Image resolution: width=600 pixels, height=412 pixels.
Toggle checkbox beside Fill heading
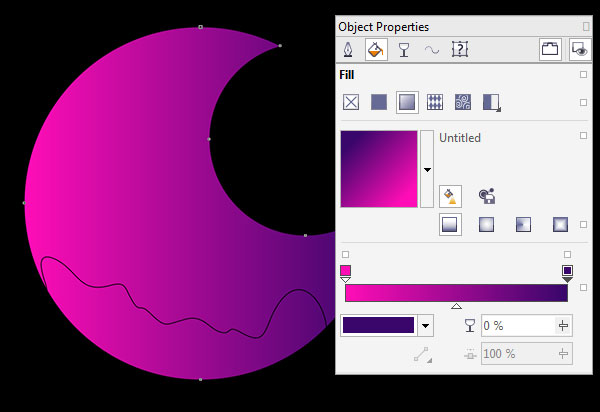click(x=583, y=75)
